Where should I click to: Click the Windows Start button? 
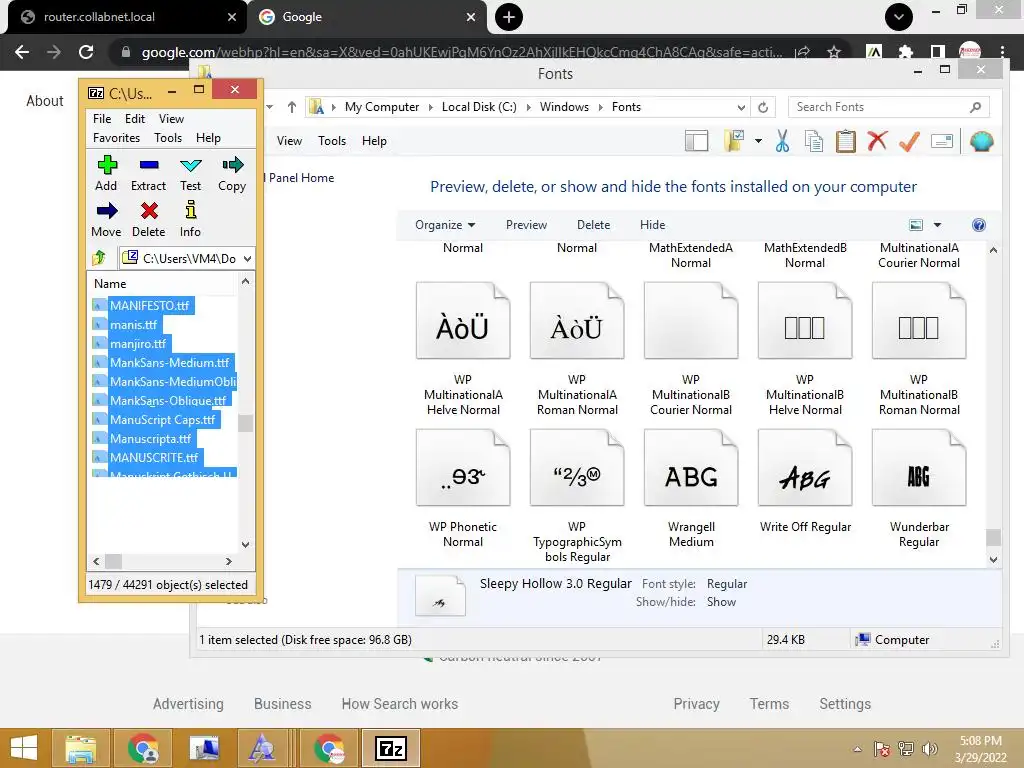24,748
